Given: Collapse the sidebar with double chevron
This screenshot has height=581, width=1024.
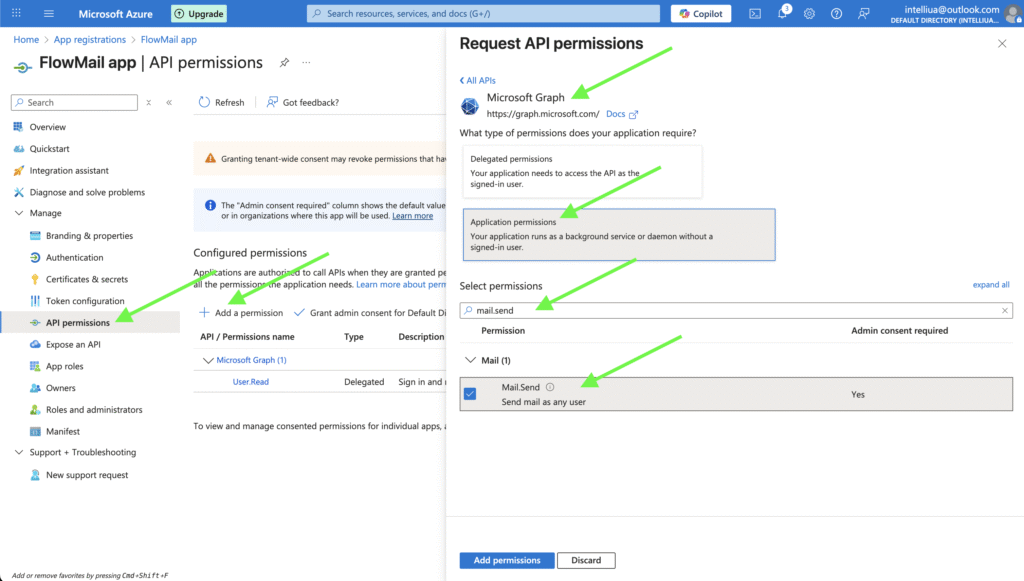Looking at the screenshot, I should pyautogui.click(x=169, y=102).
